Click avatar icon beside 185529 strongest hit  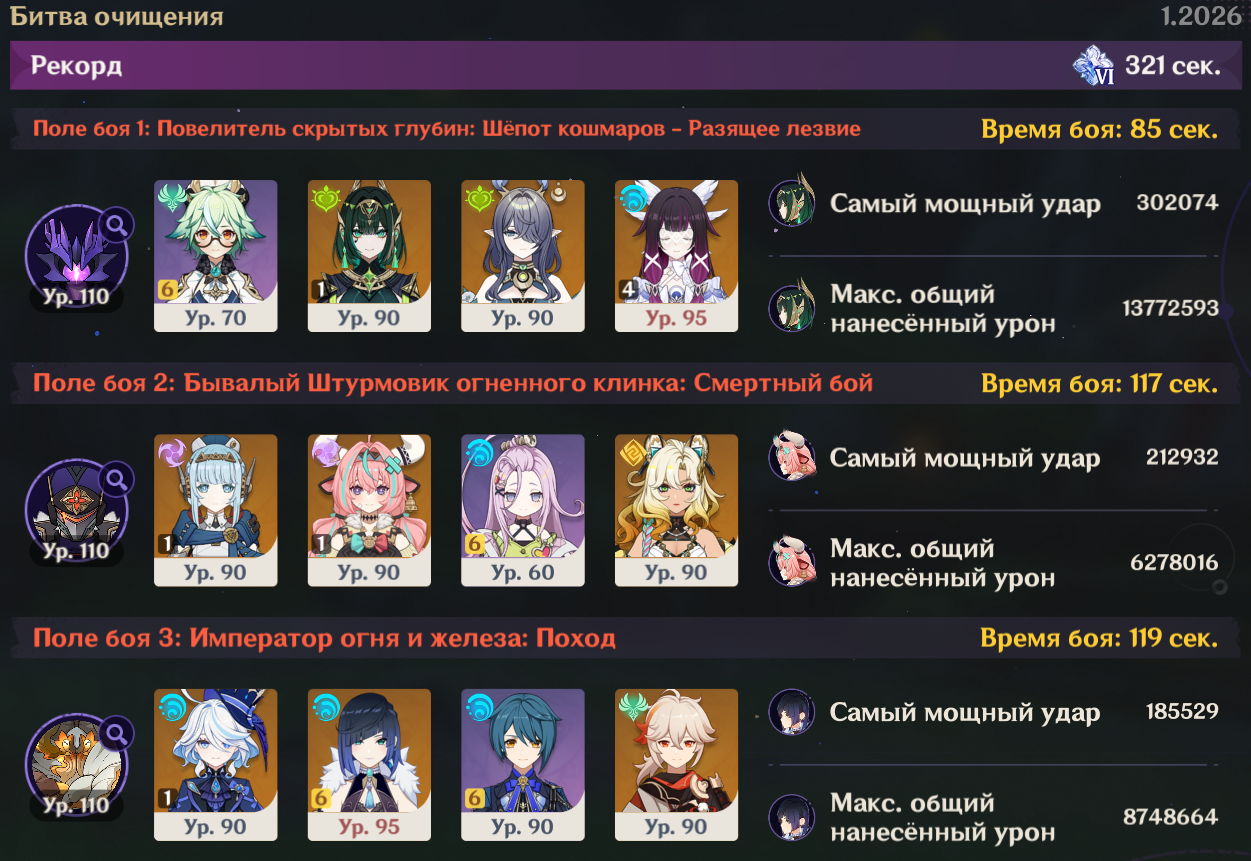pyautogui.click(x=792, y=712)
